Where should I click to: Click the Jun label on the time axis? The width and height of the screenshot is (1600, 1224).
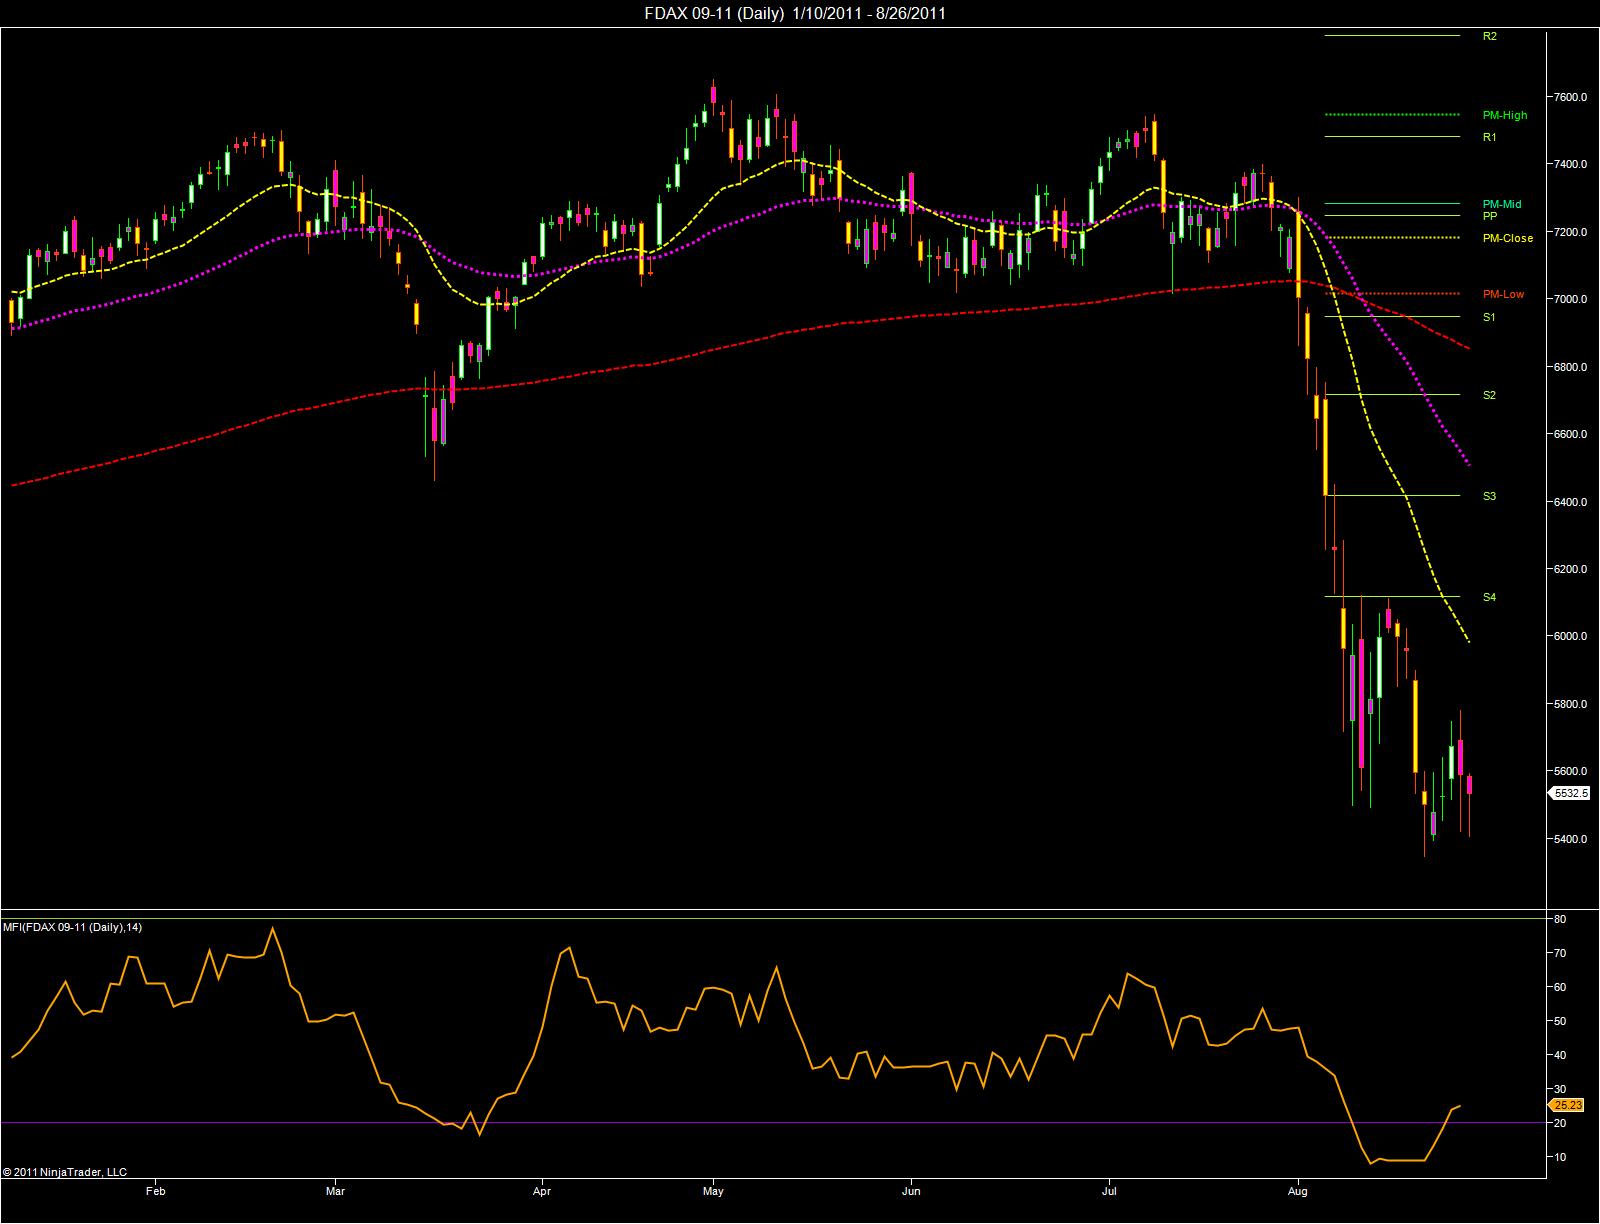tap(911, 1192)
